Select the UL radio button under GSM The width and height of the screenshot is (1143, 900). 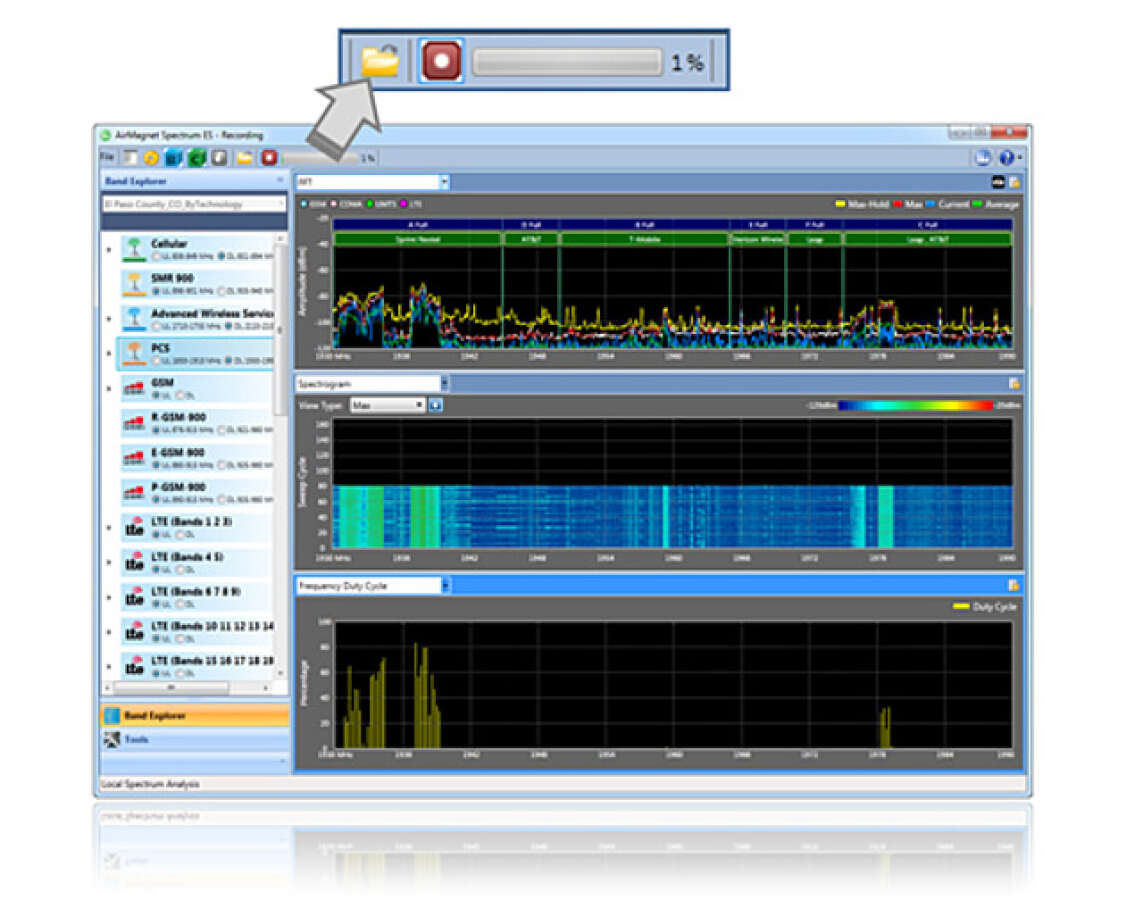[156, 396]
